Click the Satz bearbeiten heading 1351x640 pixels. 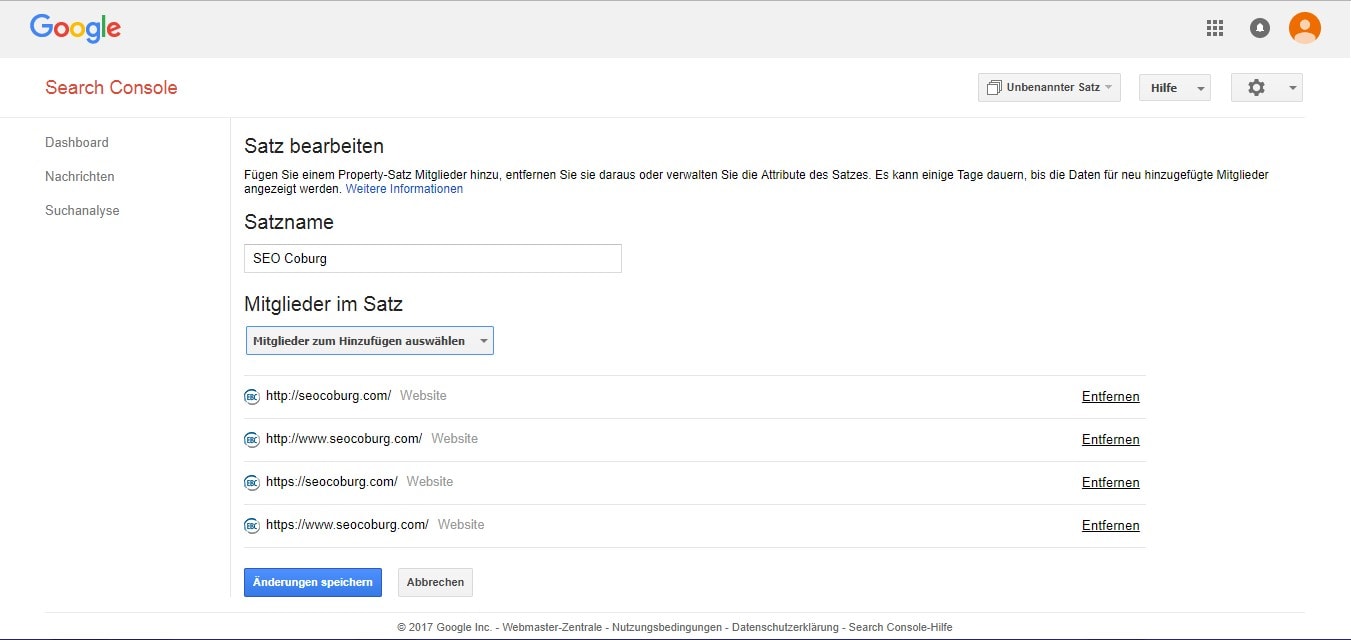pyautogui.click(x=314, y=146)
